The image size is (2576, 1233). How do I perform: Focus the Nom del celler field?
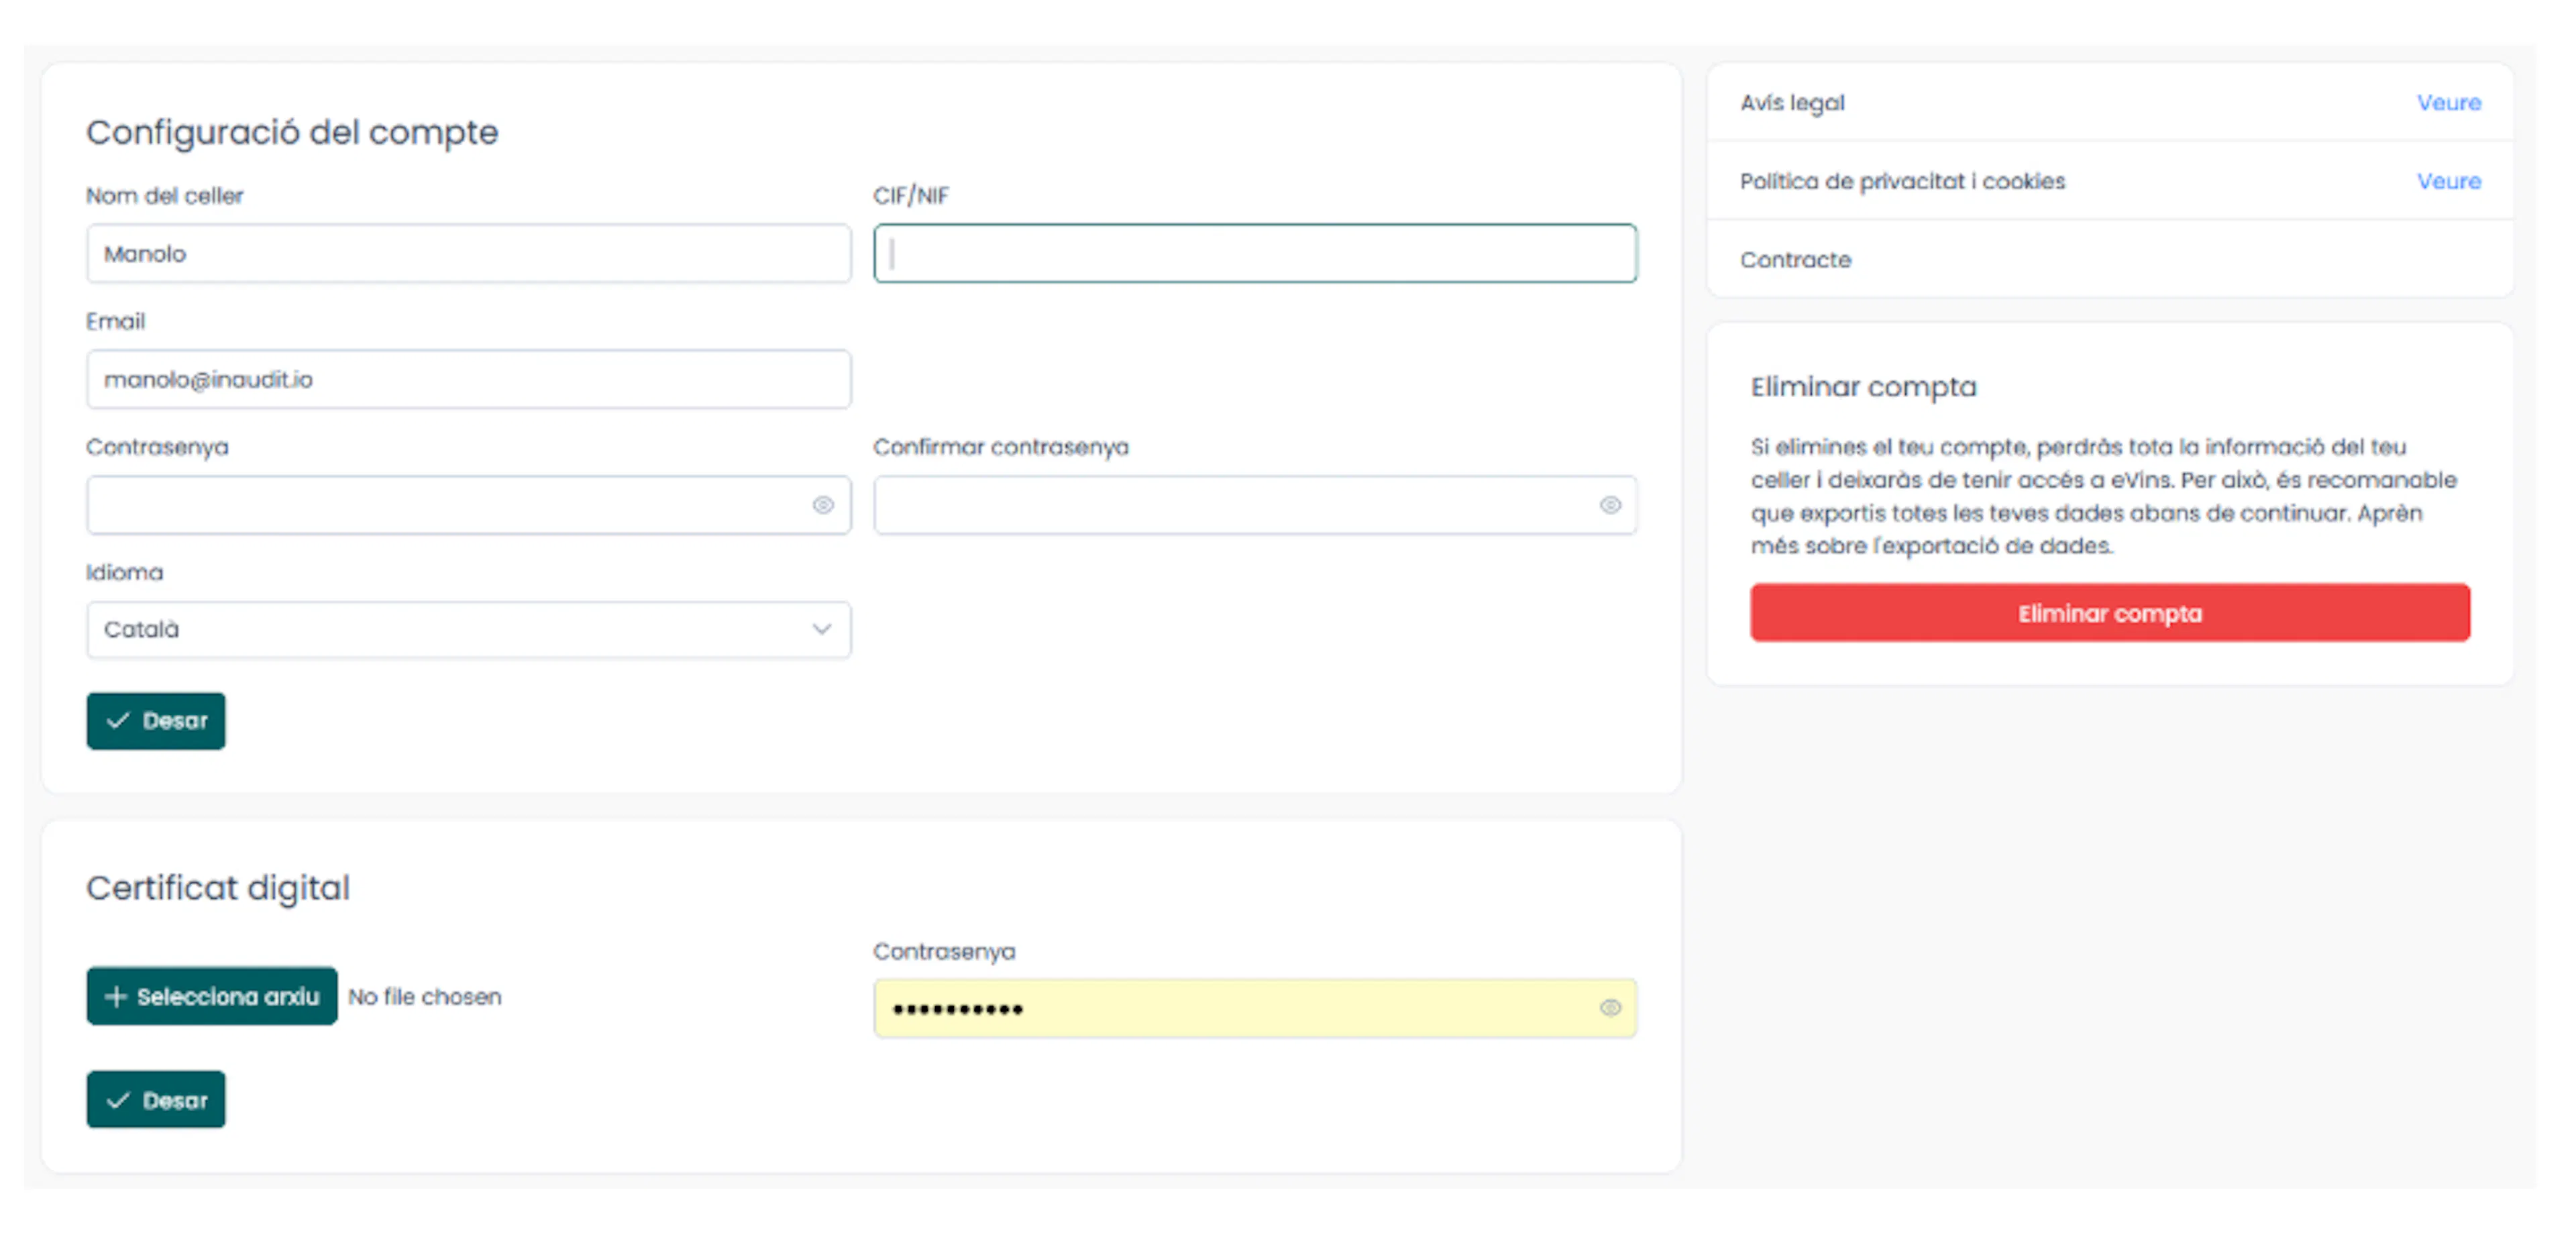tap(468, 254)
